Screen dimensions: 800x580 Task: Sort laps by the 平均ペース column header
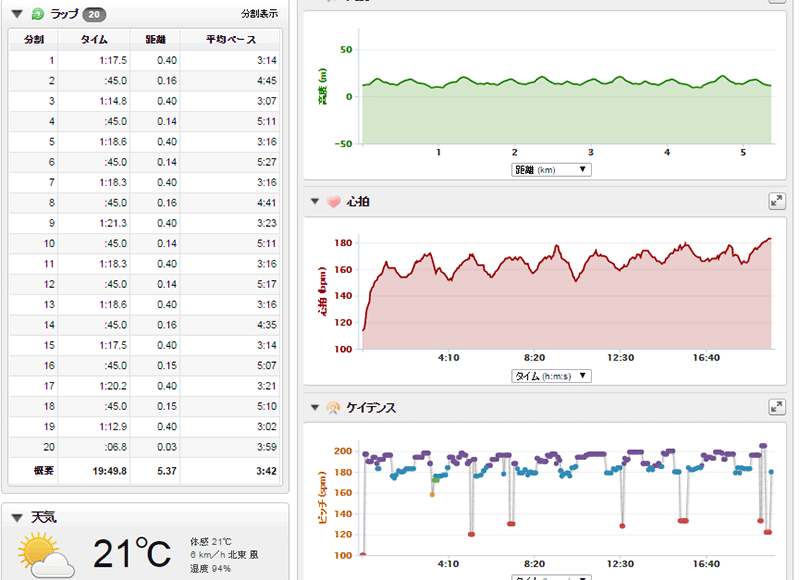tap(230, 40)
